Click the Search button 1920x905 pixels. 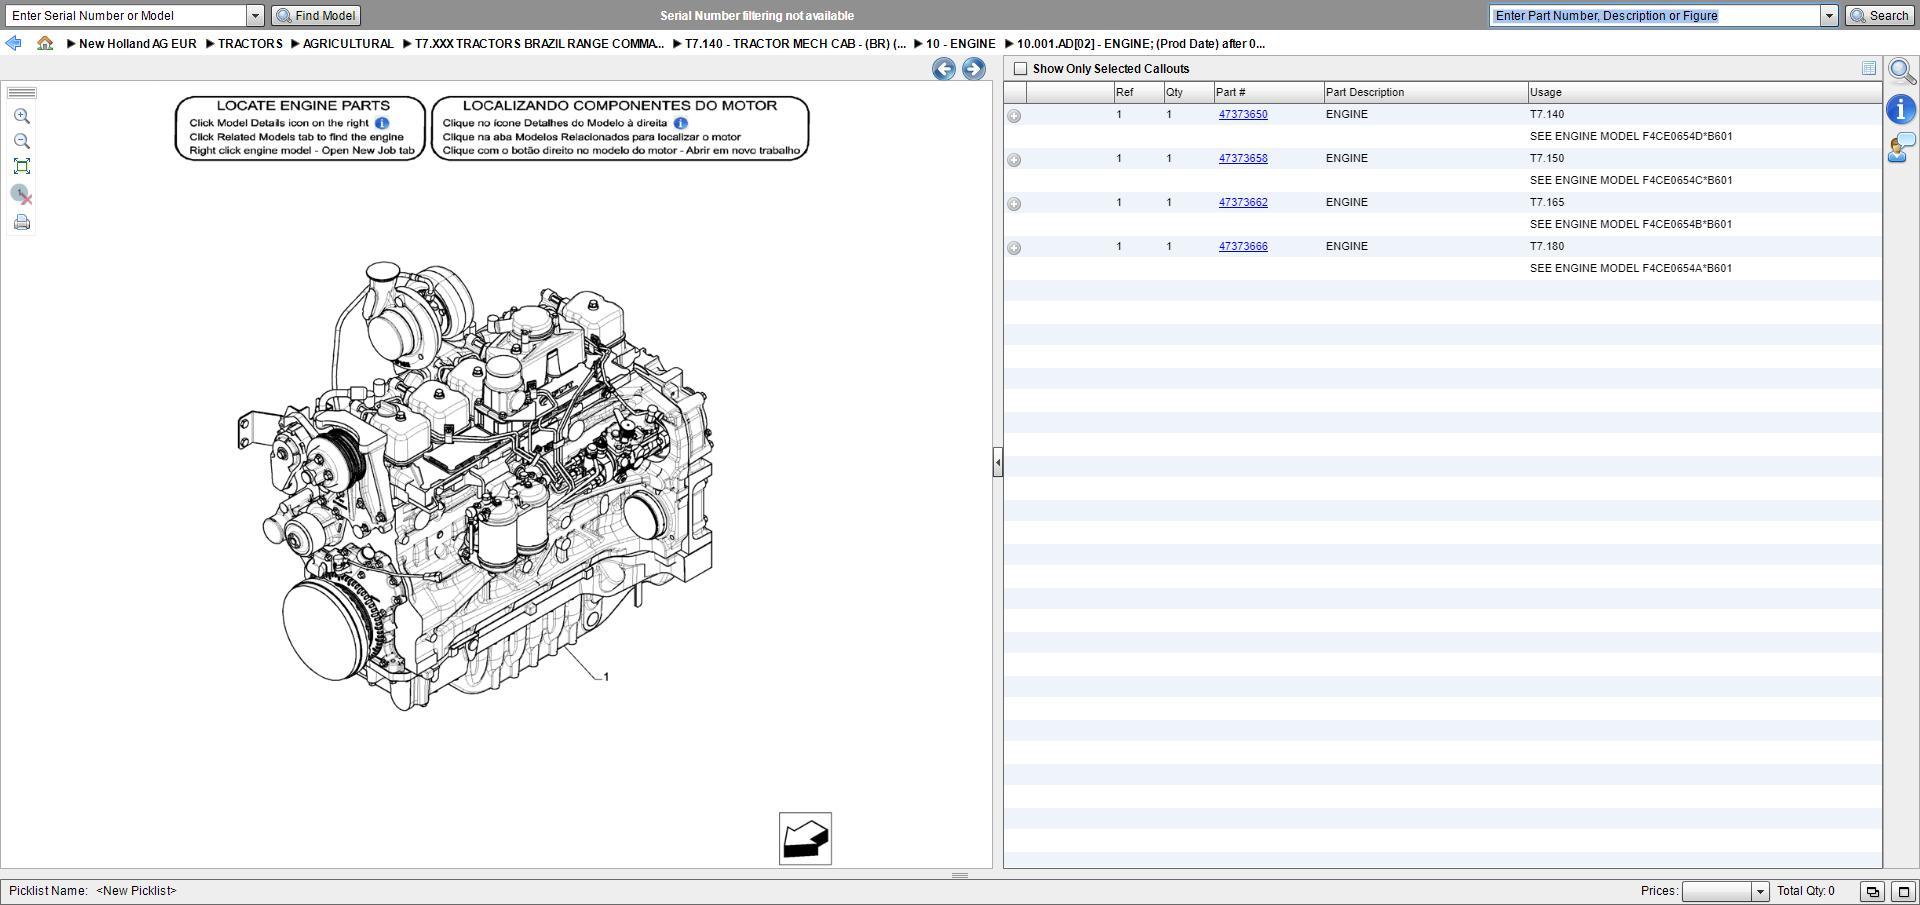point(1880,16)
